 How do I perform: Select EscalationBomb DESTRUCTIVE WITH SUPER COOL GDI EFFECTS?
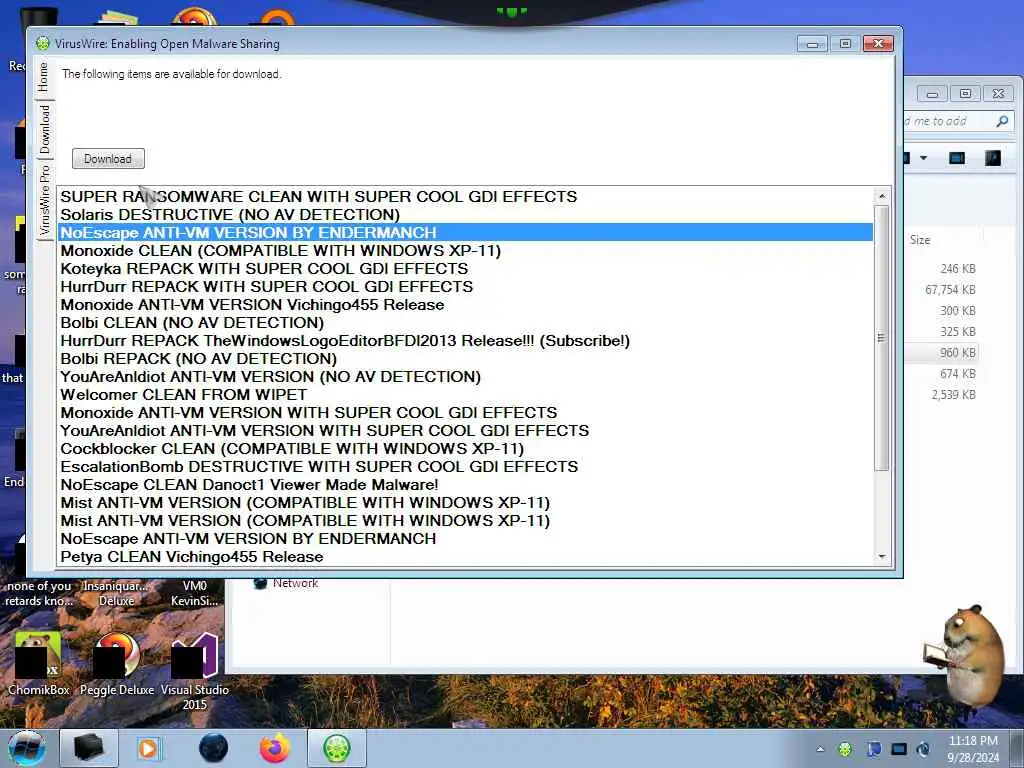coord(465,467)
